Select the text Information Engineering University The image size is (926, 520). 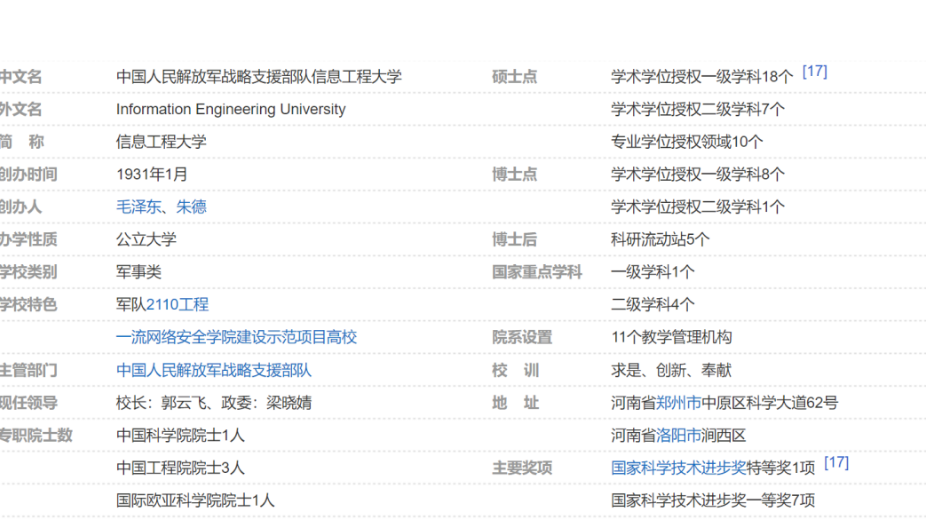(x=231, y=109)
